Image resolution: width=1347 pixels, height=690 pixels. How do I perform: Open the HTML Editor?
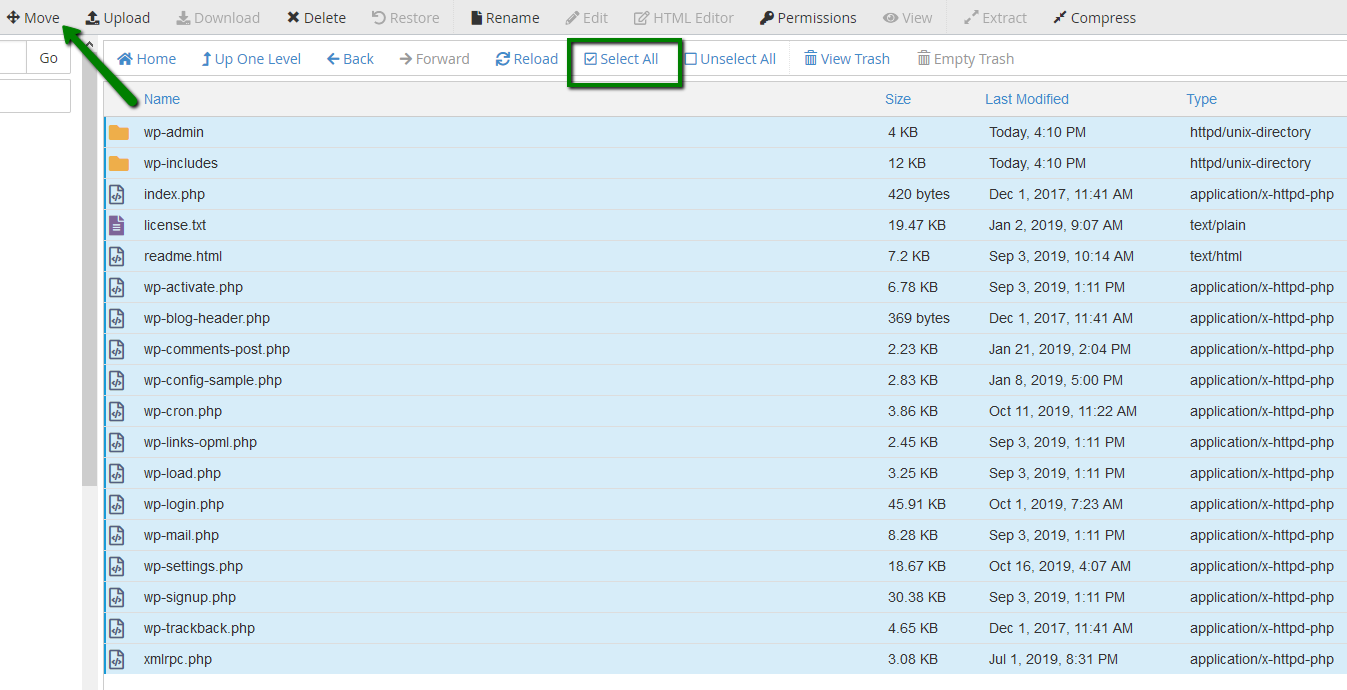coord(684,18)
